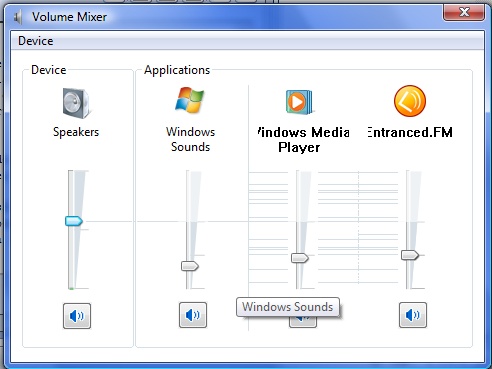The image size is (492, 369).
Task: Open the Device menu
Action: 36,41
